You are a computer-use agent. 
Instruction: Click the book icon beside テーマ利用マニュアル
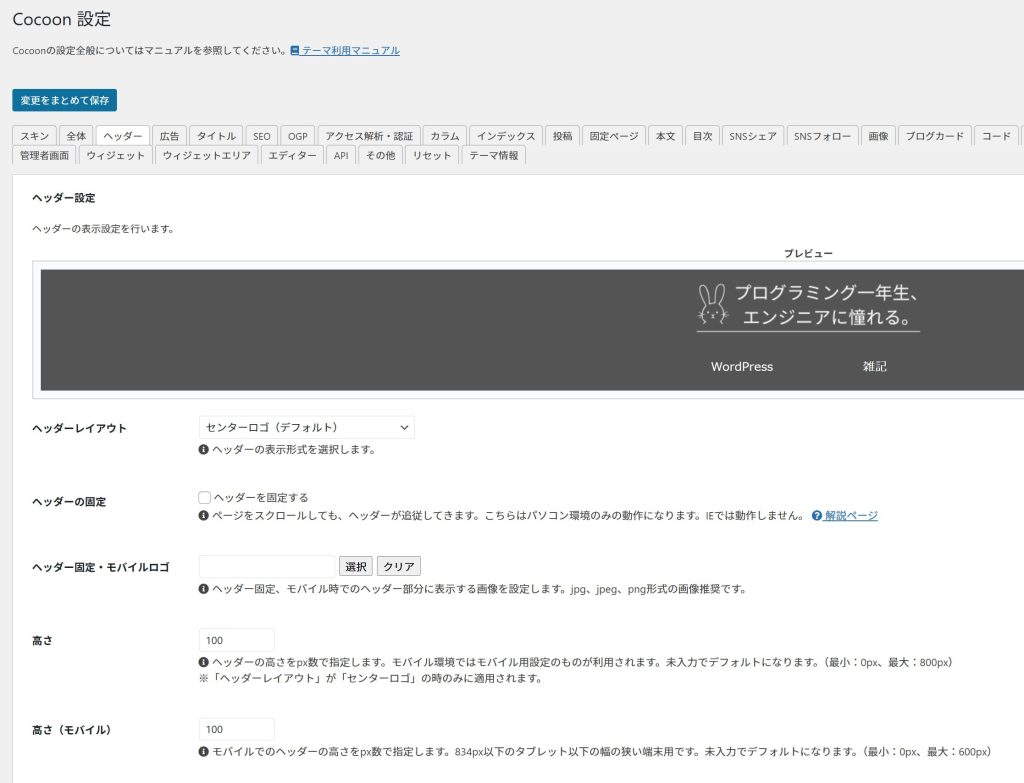[295, 51]
